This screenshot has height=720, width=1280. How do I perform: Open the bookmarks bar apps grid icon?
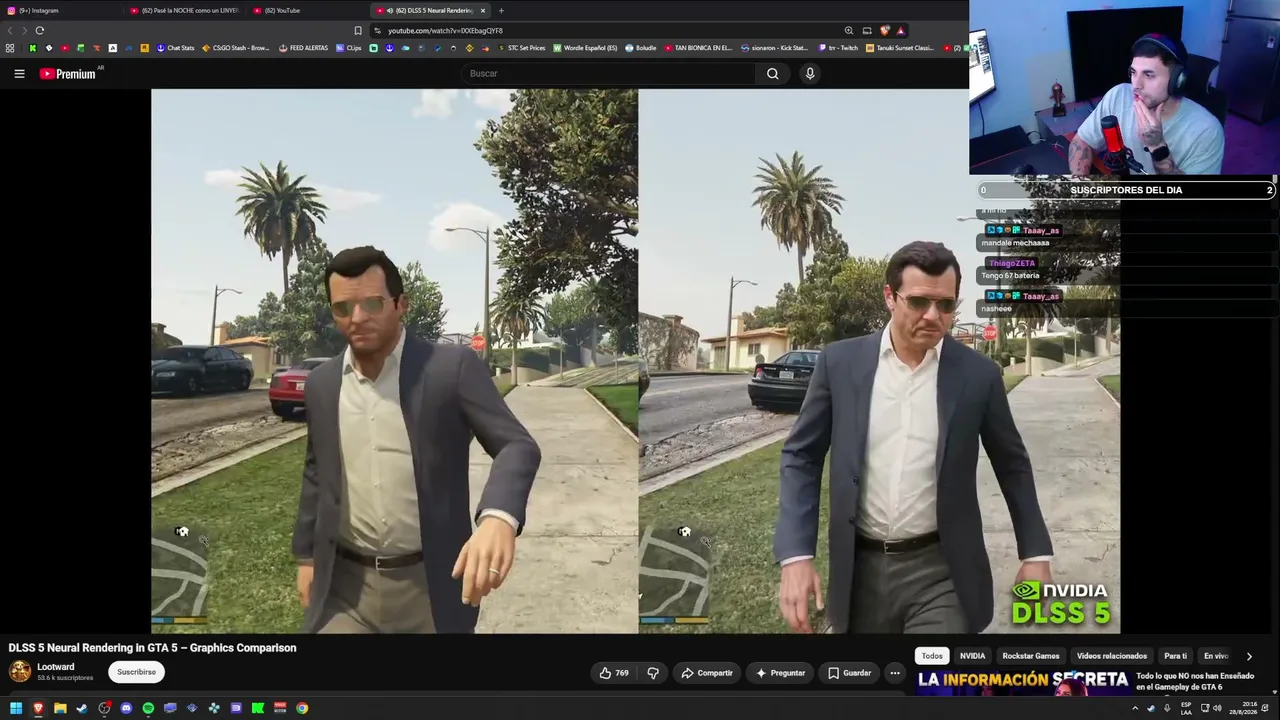point(10,48)
